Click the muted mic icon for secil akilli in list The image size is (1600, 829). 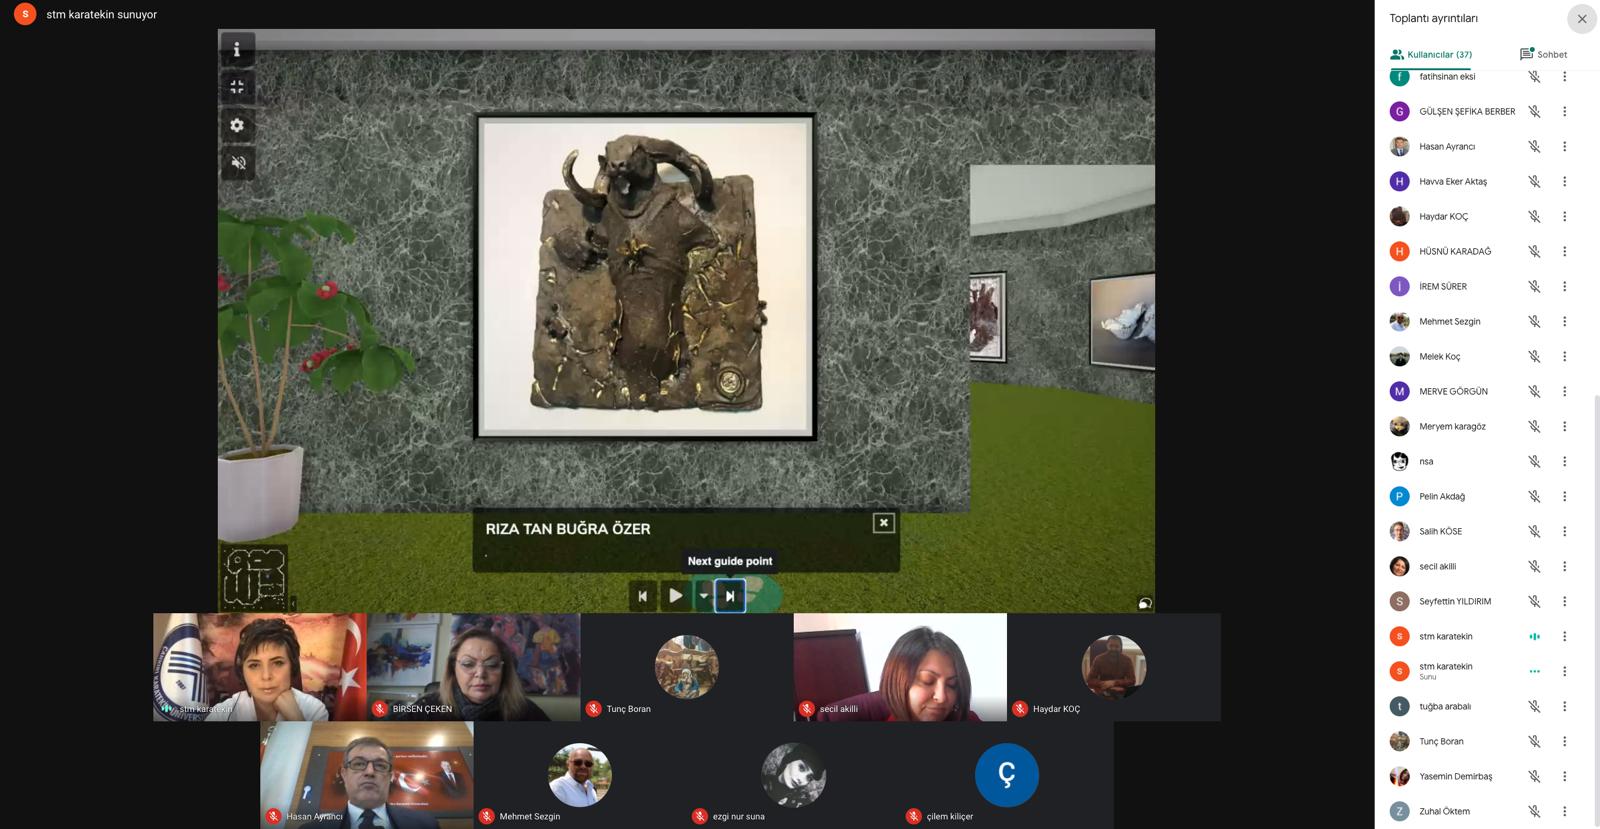(1534, 567)
